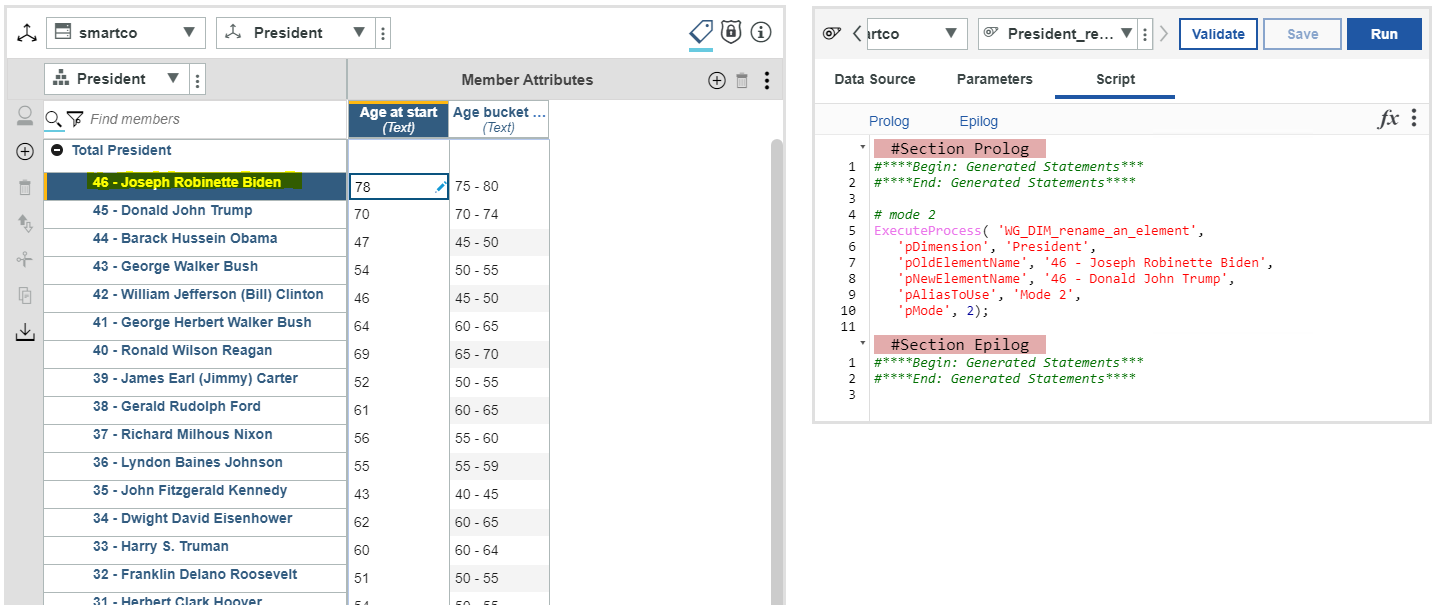Open the top President dimension dropdown
This screenshot has height=605, width=1453.
coord(296,33)
